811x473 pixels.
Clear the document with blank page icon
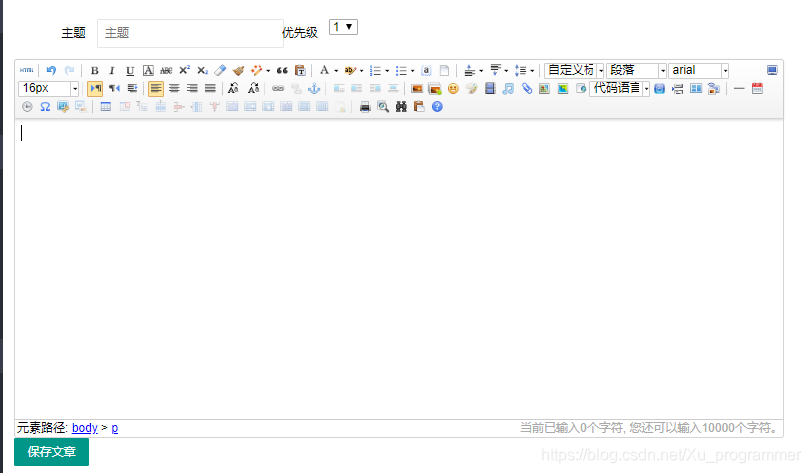[444, 70]
